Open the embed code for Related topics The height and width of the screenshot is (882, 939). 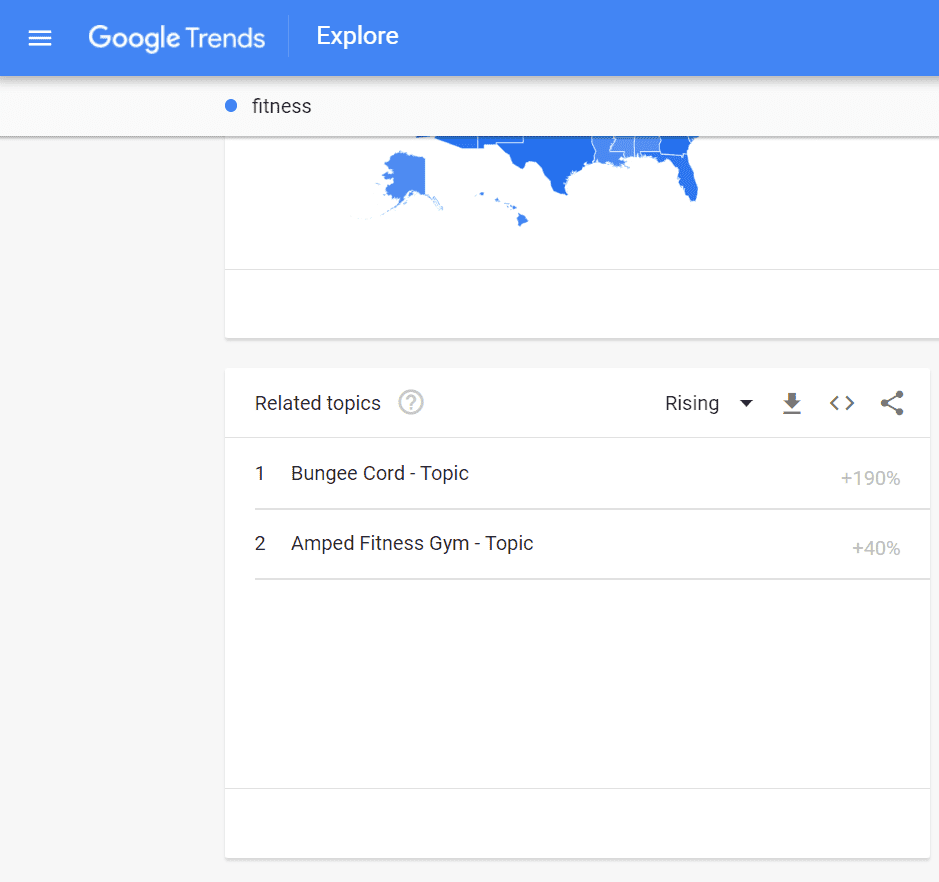[841, 403]
